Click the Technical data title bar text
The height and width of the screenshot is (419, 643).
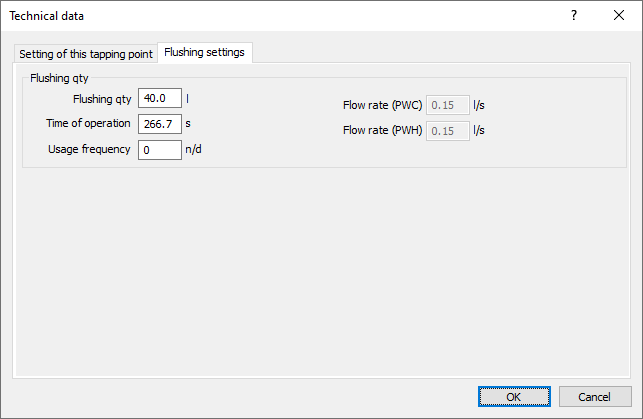coord(46,16)
